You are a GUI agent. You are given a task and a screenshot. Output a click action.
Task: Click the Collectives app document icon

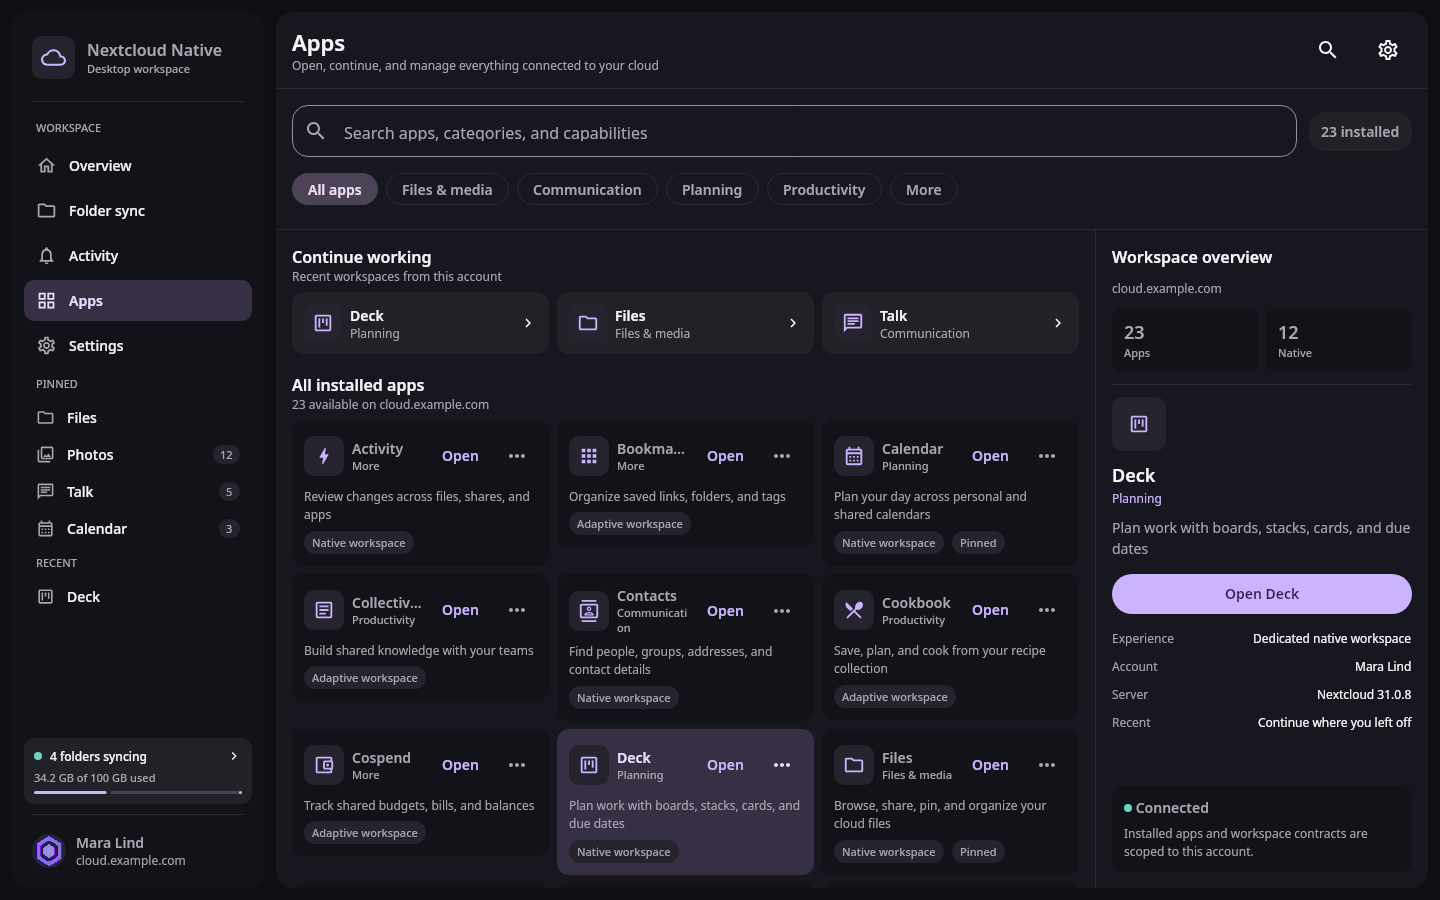[324, 610]
